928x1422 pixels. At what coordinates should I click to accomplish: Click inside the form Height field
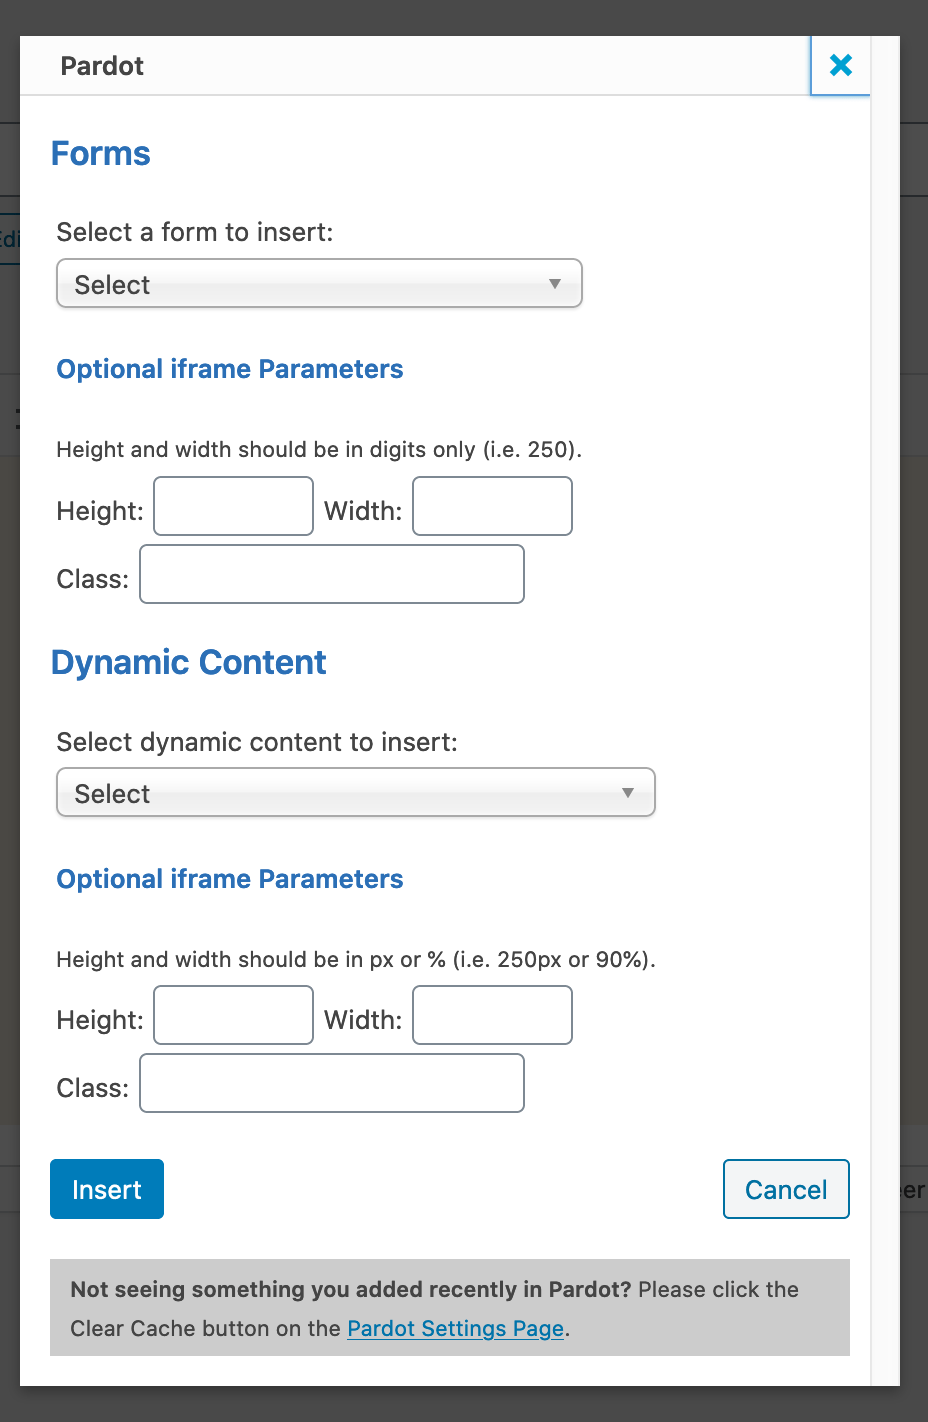coord(233,506)
